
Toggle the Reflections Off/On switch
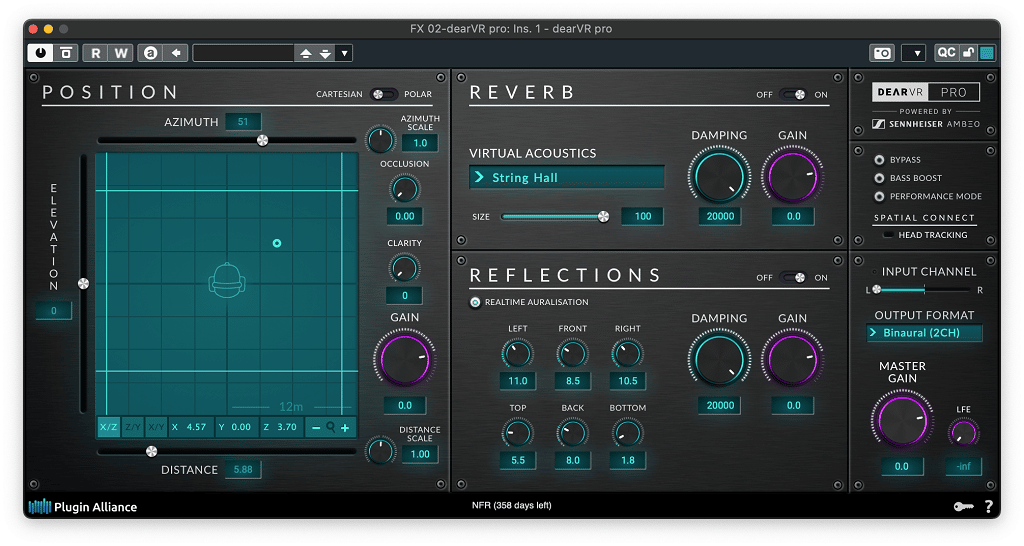(x=793, y=277)
